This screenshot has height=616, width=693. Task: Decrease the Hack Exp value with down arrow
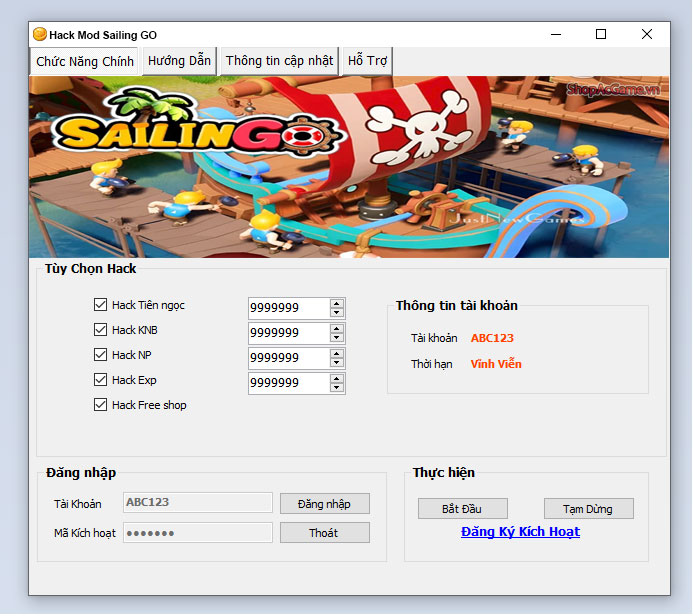(337, 388)
